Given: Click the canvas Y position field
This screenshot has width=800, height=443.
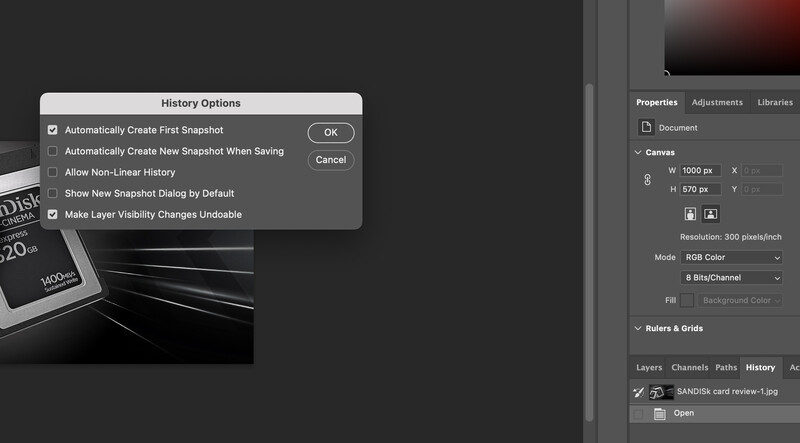Looking at the screenshot, I should 762,189.
